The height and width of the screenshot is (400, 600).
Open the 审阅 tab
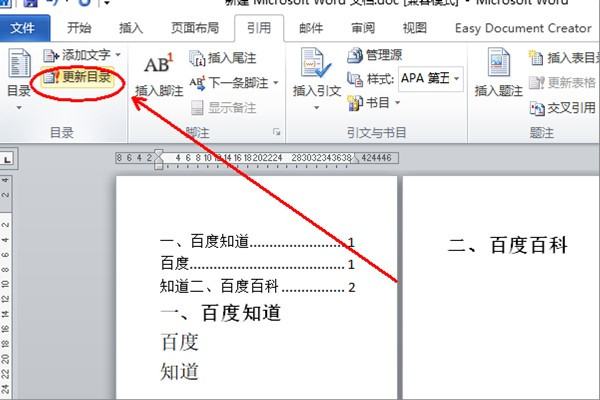pos(363,28)
